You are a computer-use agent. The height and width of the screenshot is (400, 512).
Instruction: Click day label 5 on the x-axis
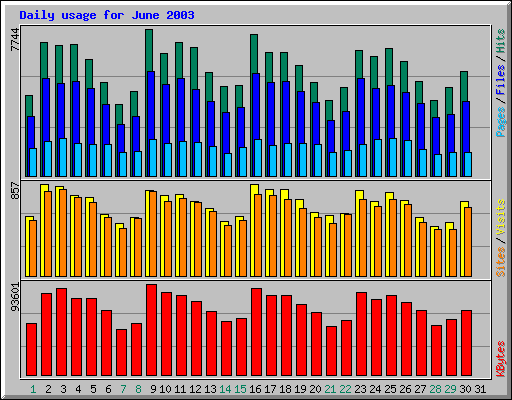tap(93, 389)
